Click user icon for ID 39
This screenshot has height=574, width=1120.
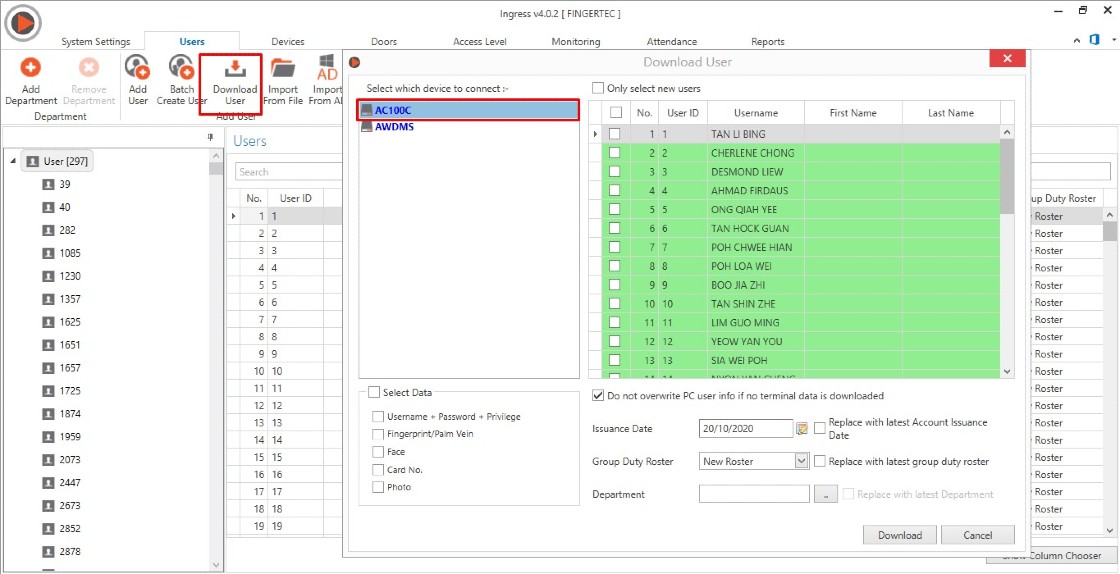[x=49, y=184]
